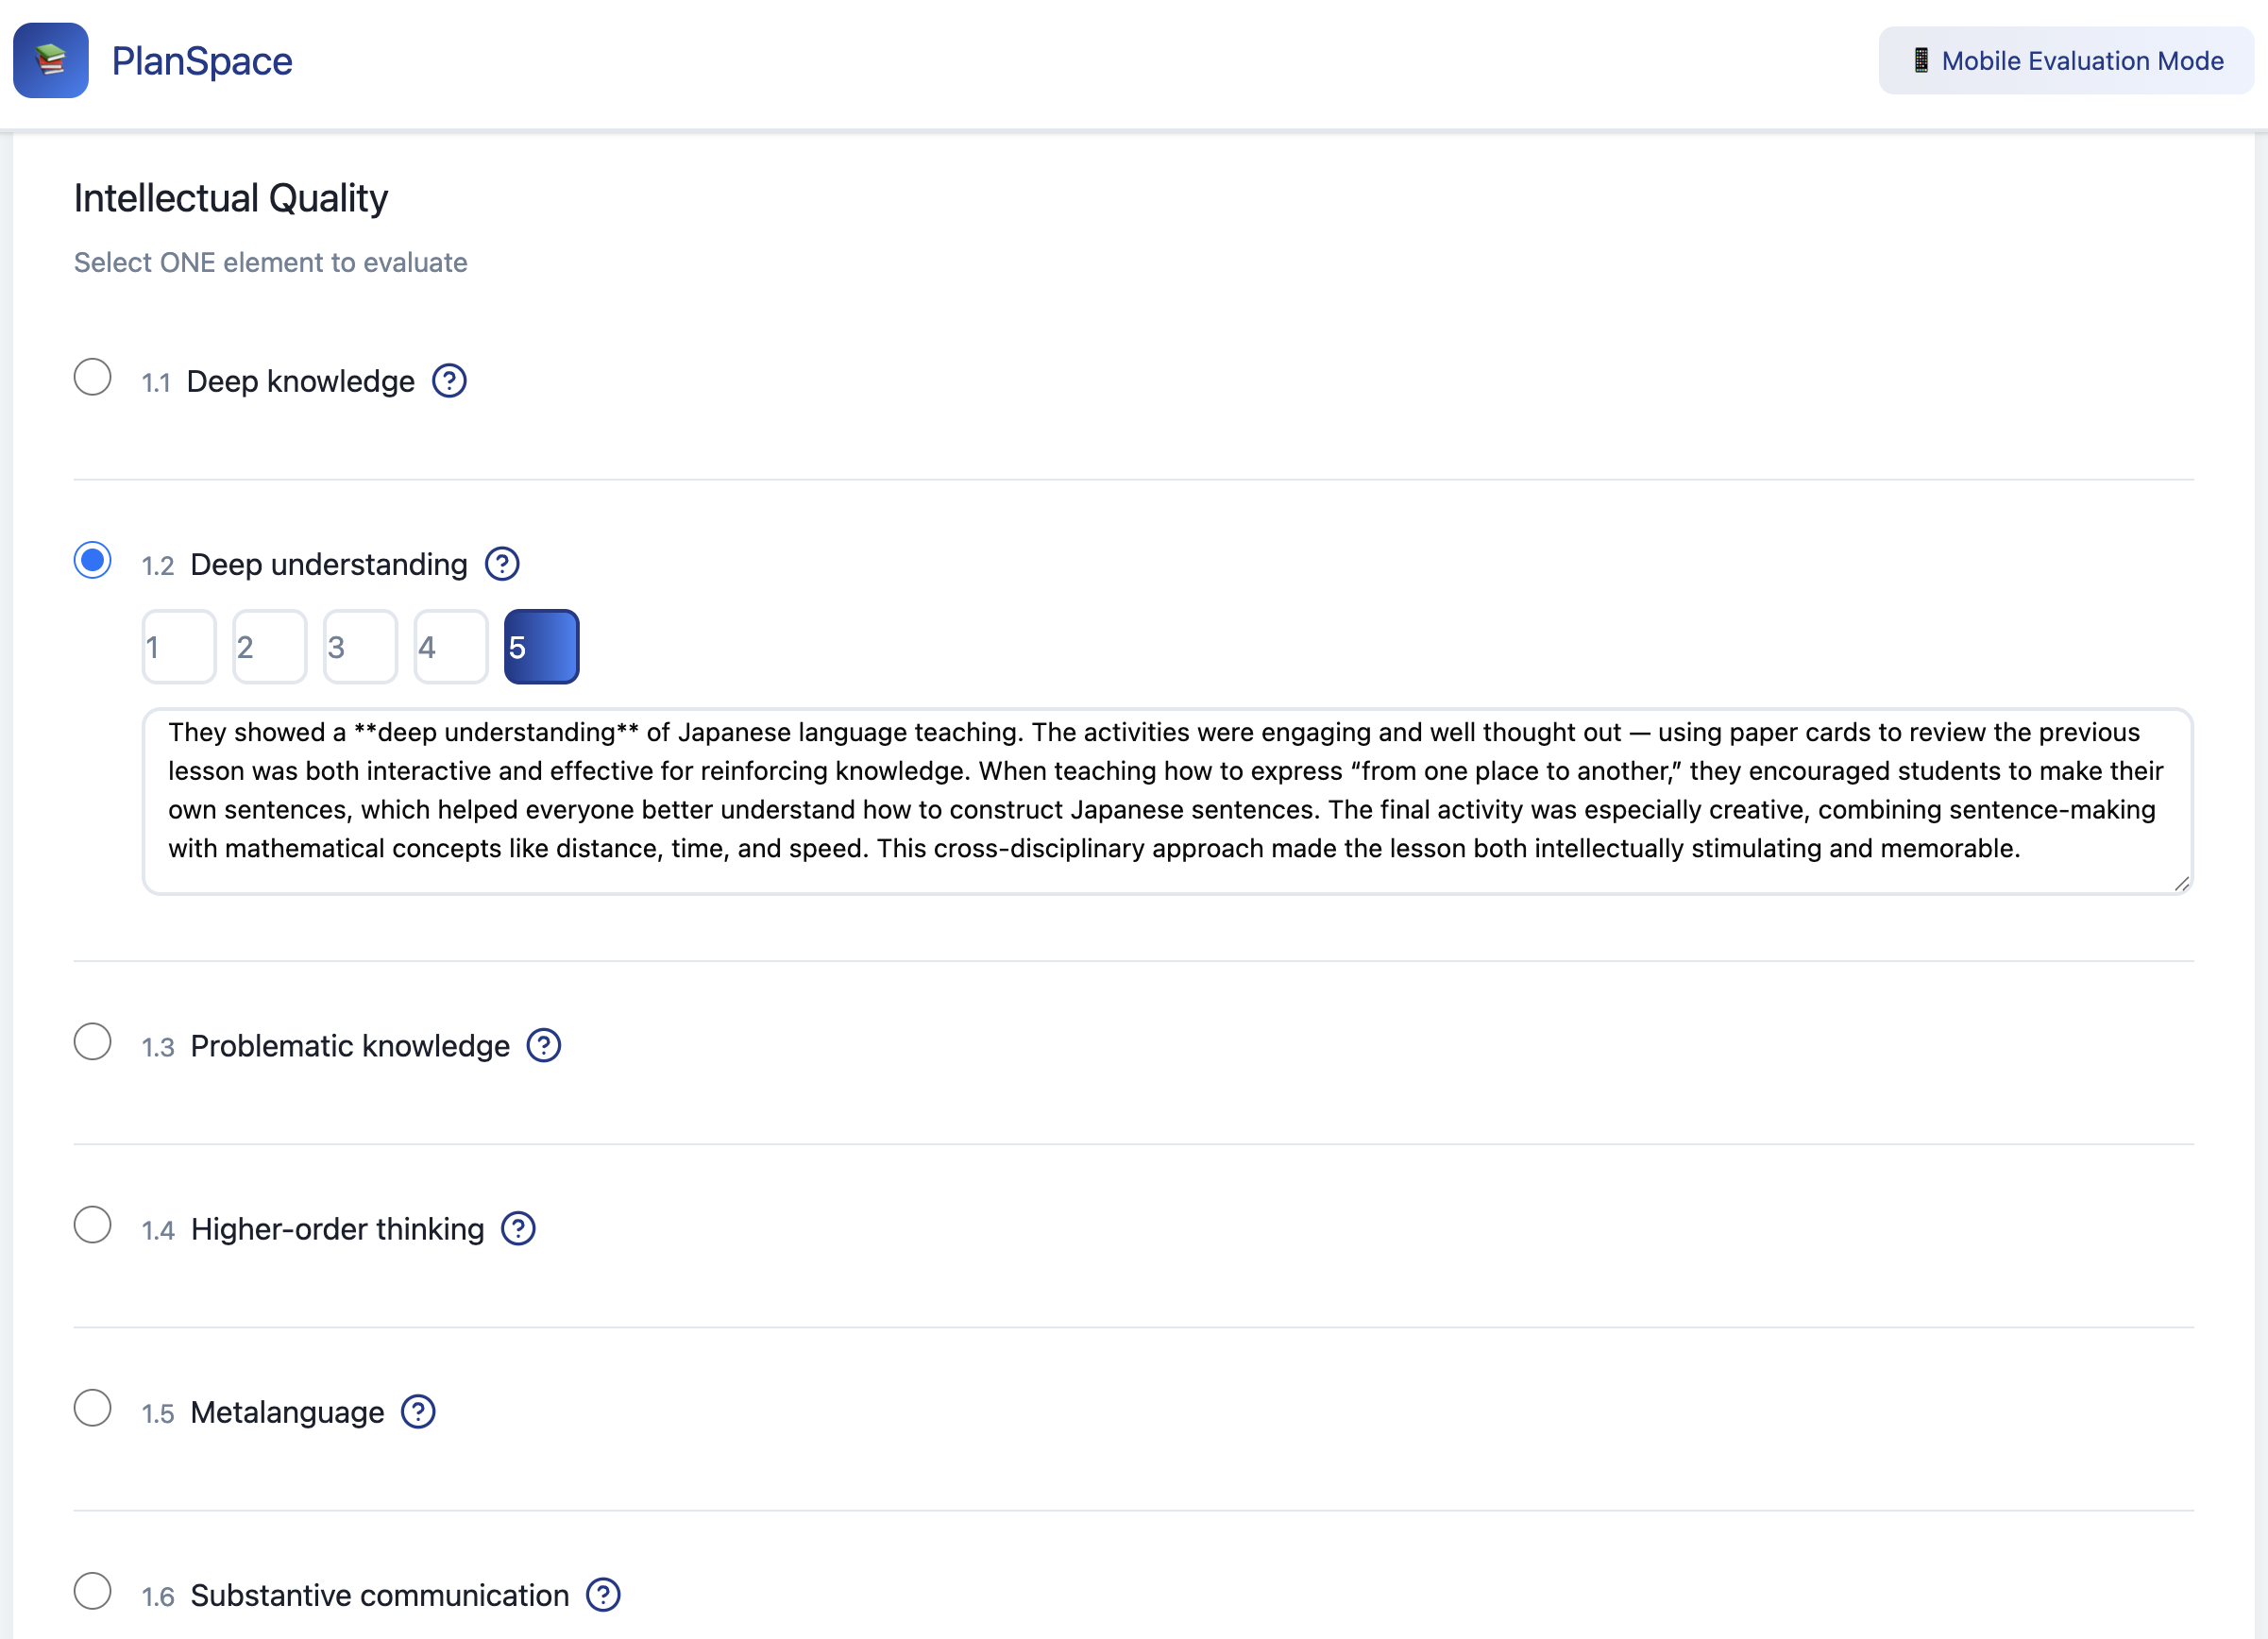The image size is (2268, 1639).
Task: Choose rating score 1
Action: tap(179, 647)
